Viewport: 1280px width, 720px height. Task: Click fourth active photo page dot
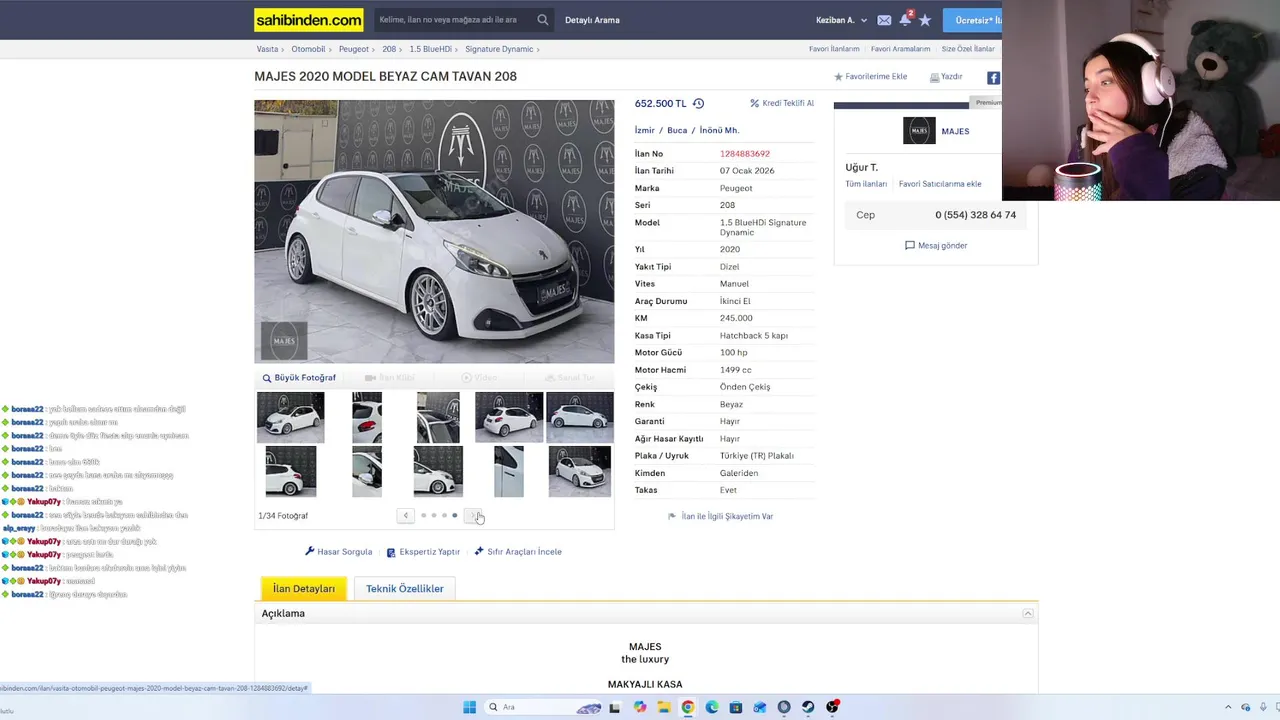pos(454,516)
